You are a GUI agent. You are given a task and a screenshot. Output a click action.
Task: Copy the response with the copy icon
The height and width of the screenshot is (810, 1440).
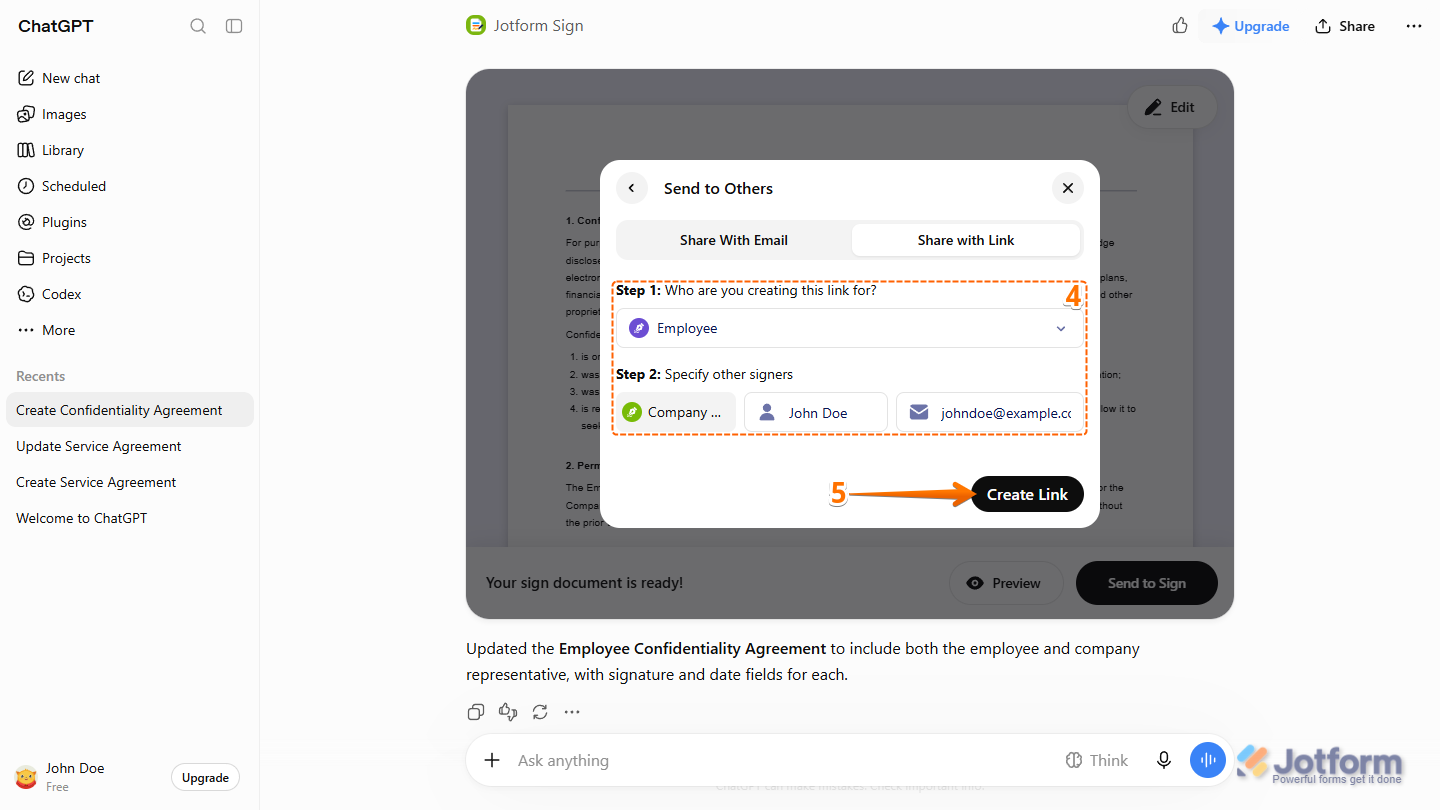[476, 712]
